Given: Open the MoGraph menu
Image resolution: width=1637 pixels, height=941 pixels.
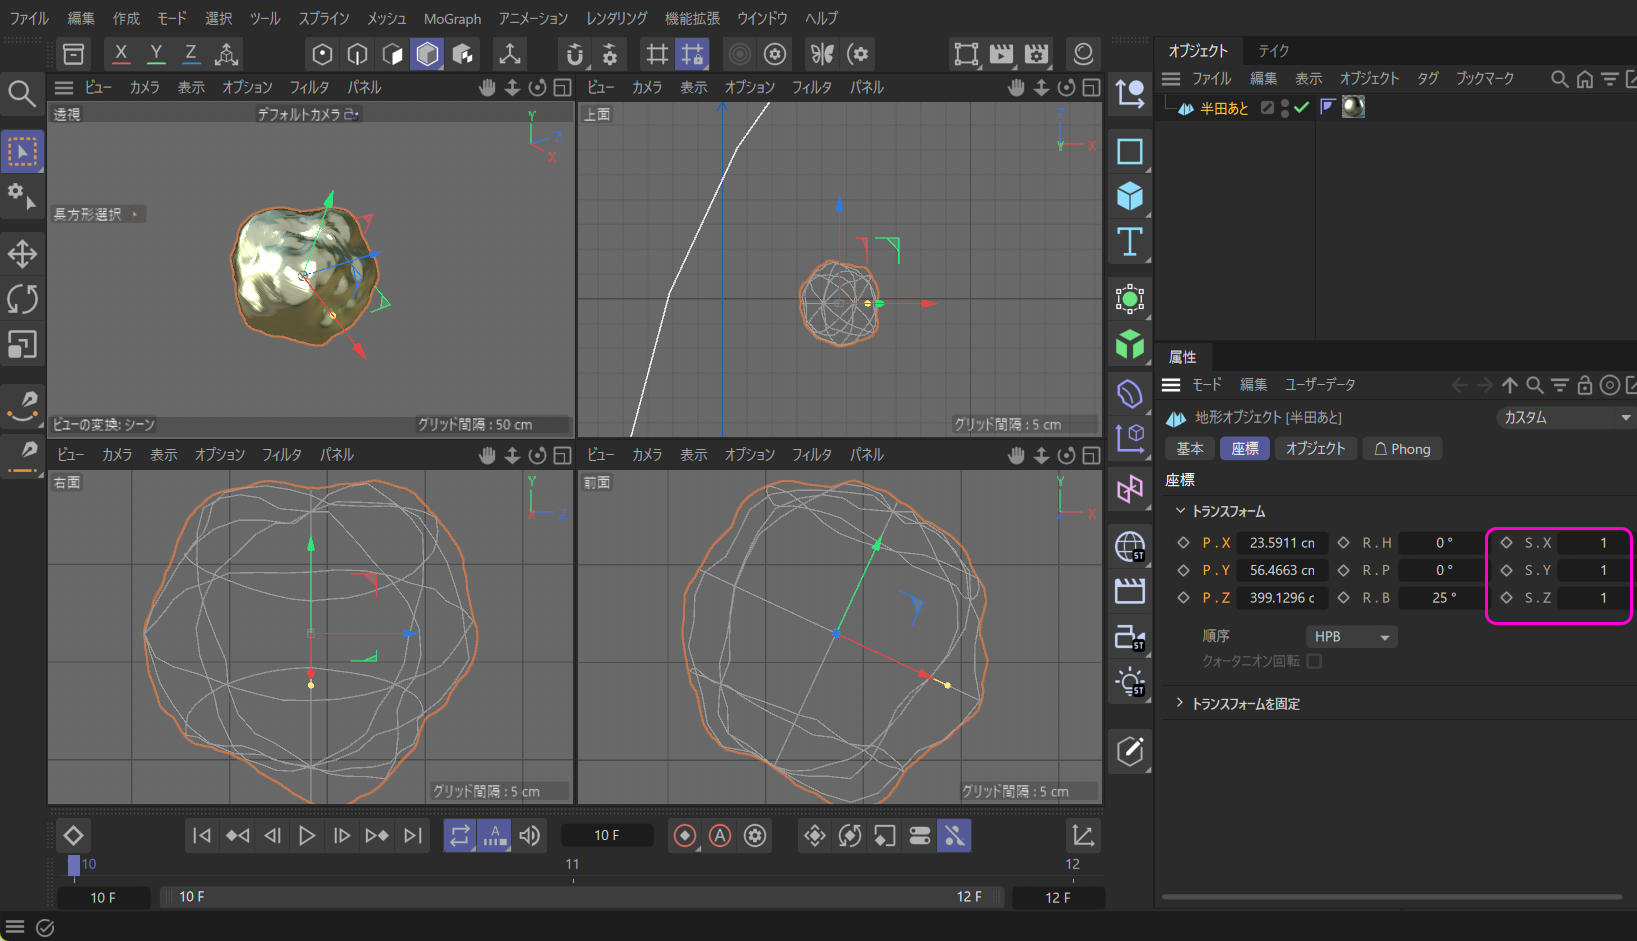Looking at the screenshot, I should click(452, 18).
